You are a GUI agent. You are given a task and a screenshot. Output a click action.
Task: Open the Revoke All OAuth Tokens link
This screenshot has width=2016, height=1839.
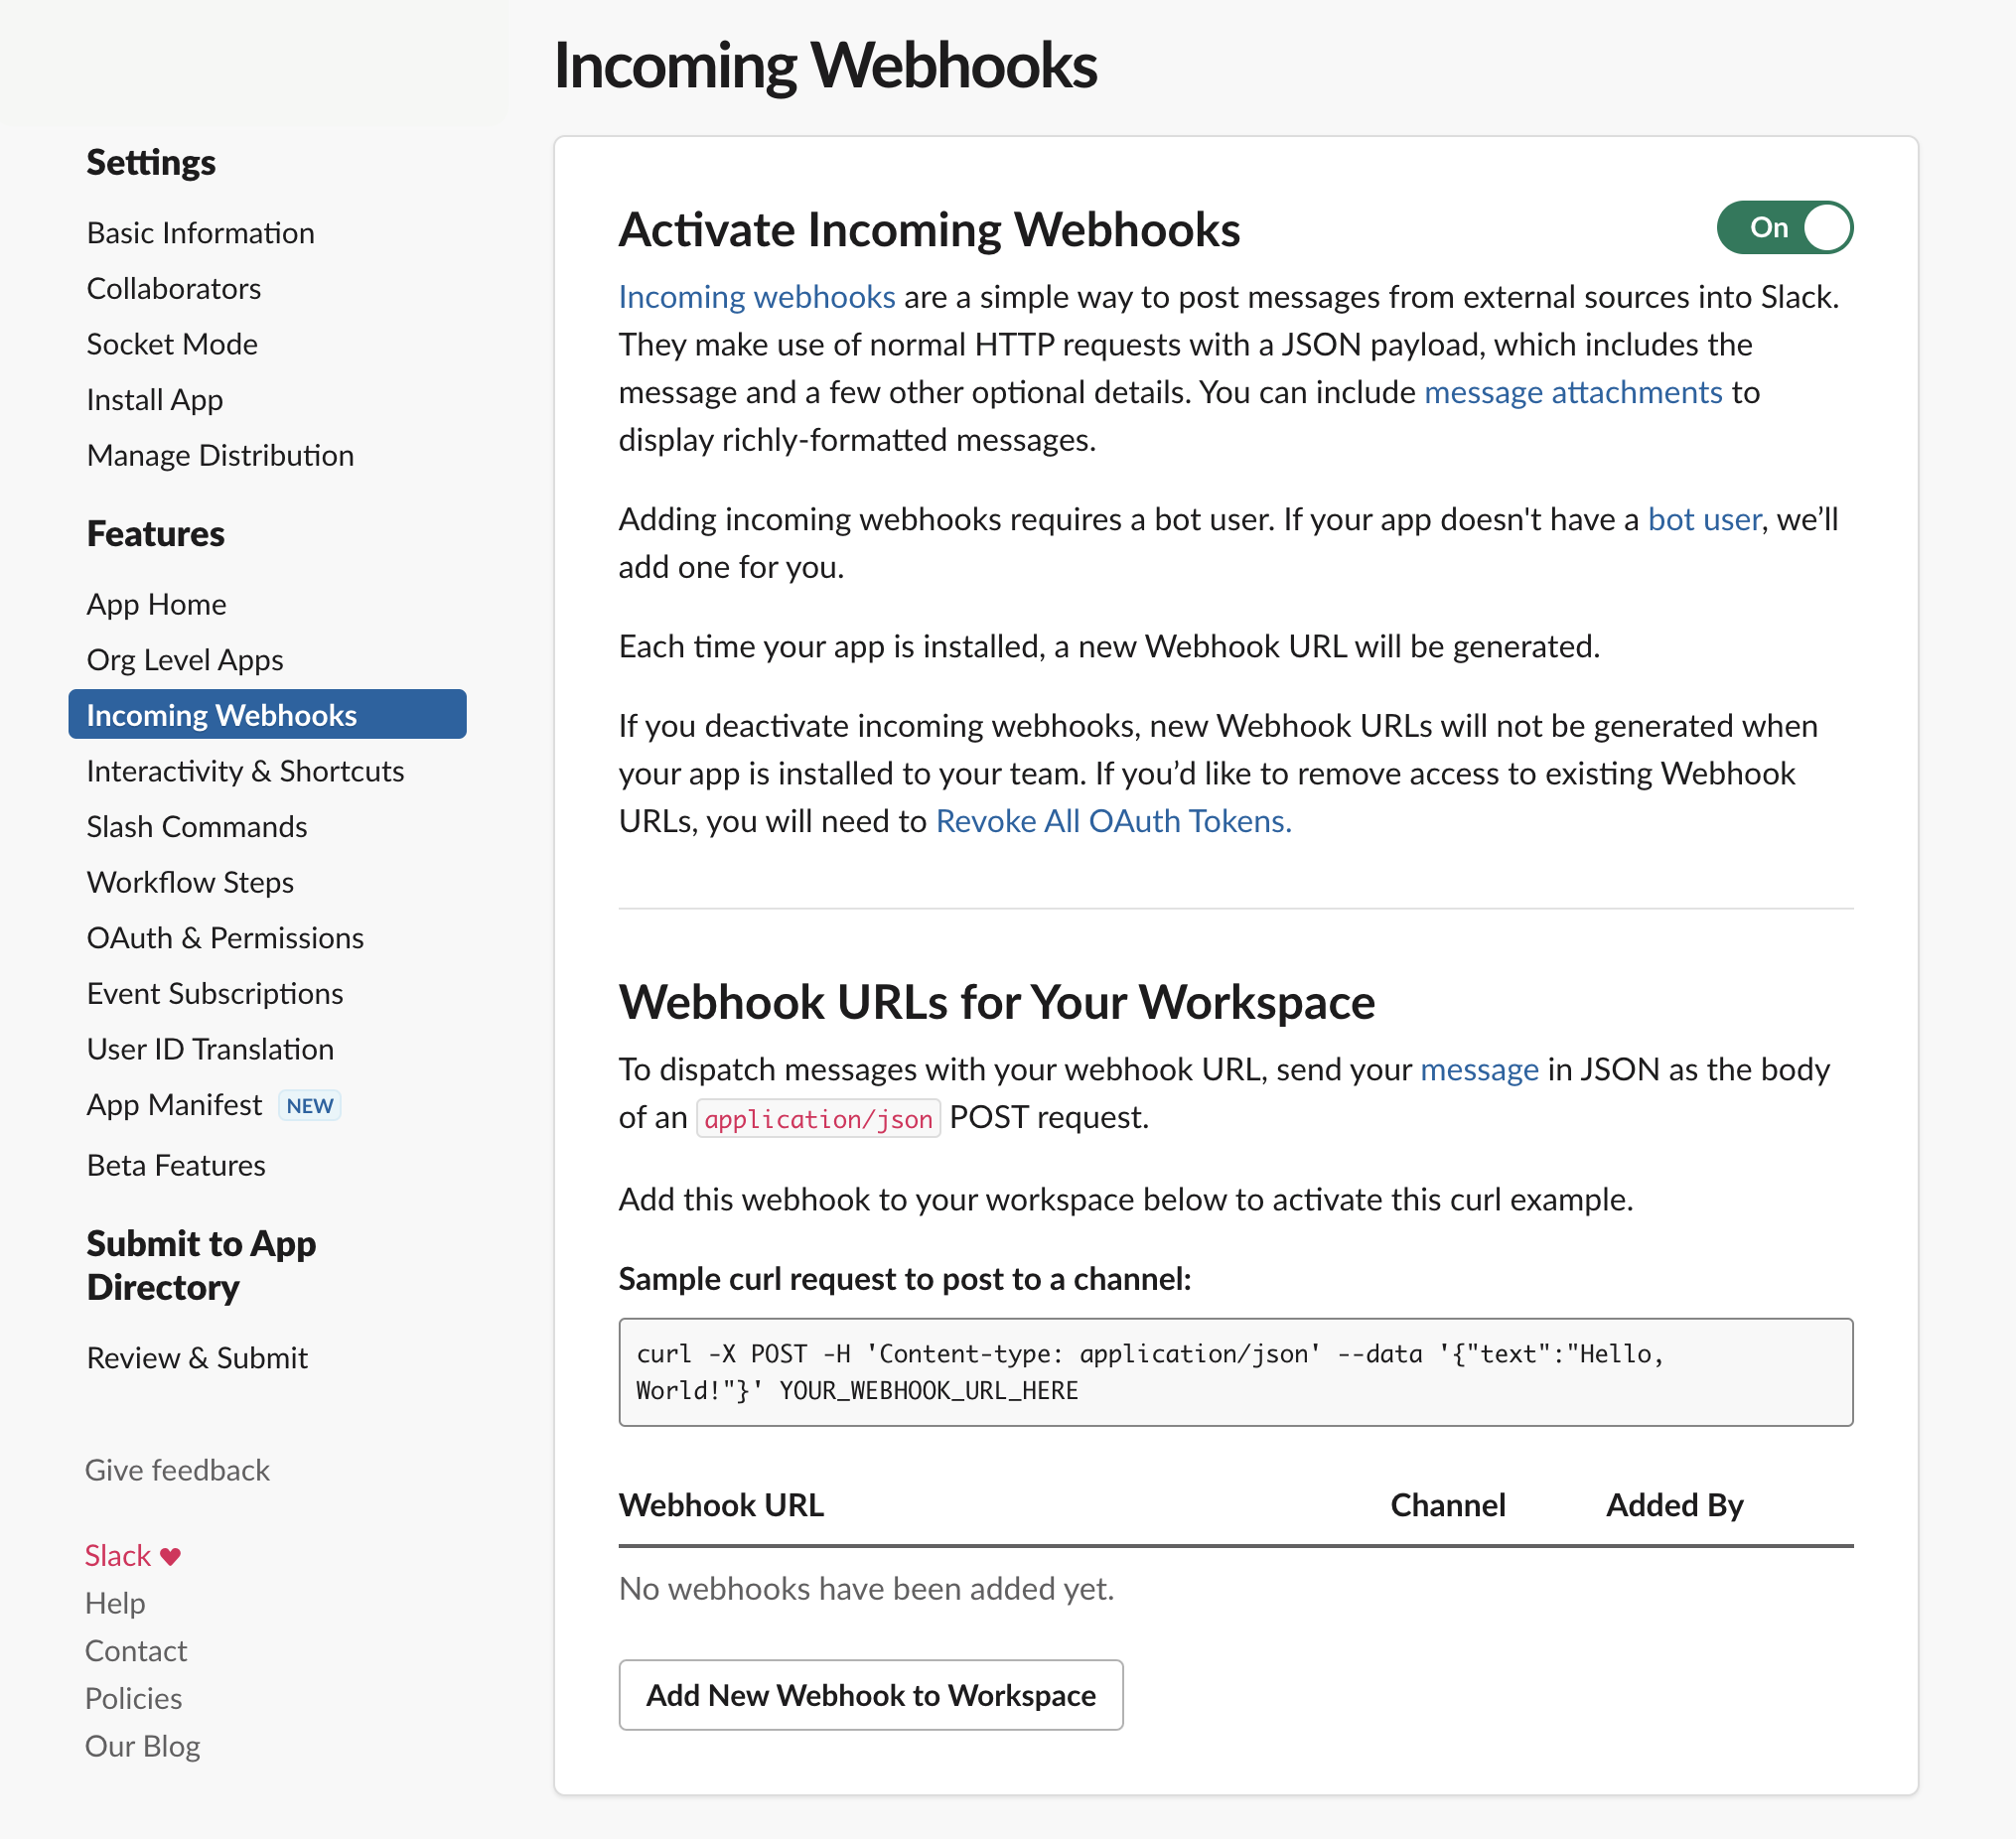1113,820
